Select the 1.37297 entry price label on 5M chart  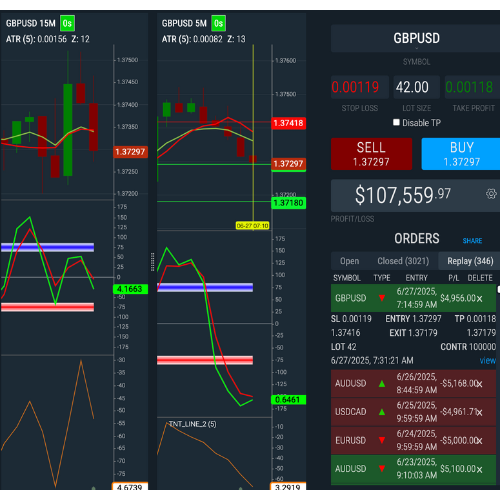click(288, 164)
